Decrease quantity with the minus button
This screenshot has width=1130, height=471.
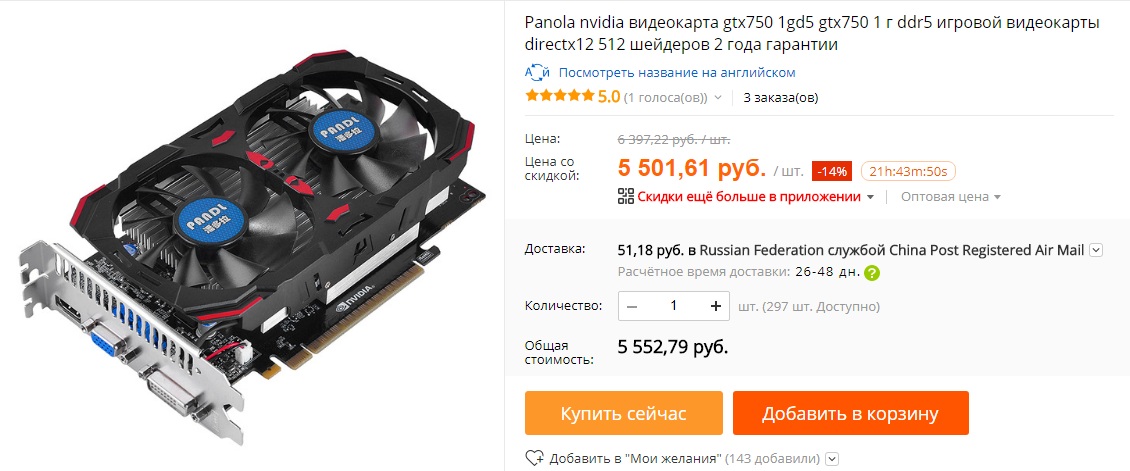tap(632, 306)
